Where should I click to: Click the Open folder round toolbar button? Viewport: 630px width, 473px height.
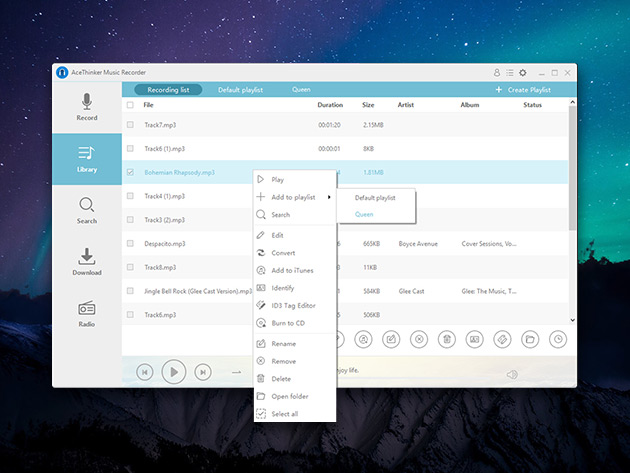(x=530, y=339)
